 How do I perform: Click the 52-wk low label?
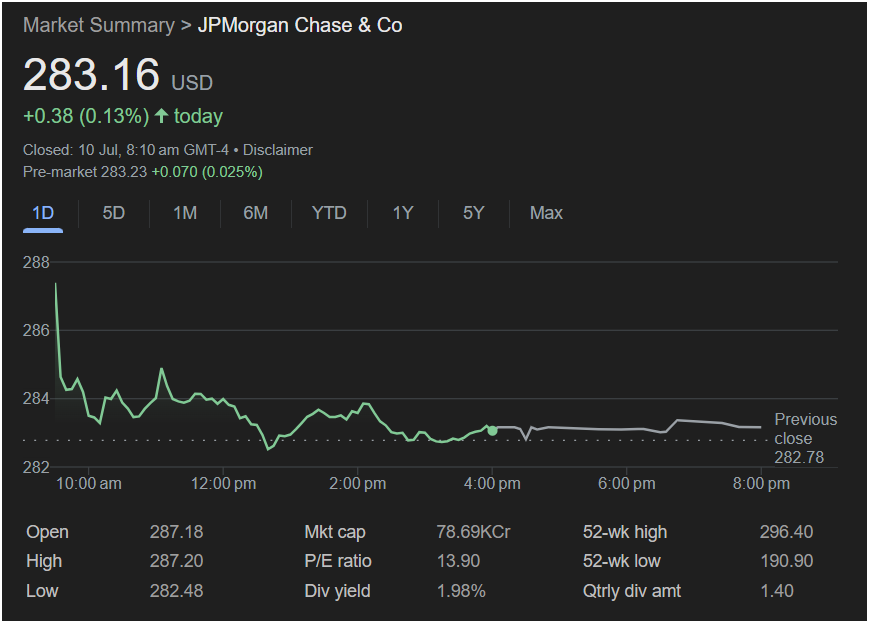(621, 561)
